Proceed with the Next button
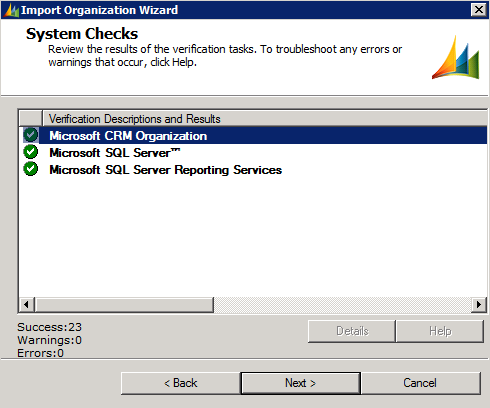Screen dimensions: 490x408 pyautogui.click(x=300, y=383)
